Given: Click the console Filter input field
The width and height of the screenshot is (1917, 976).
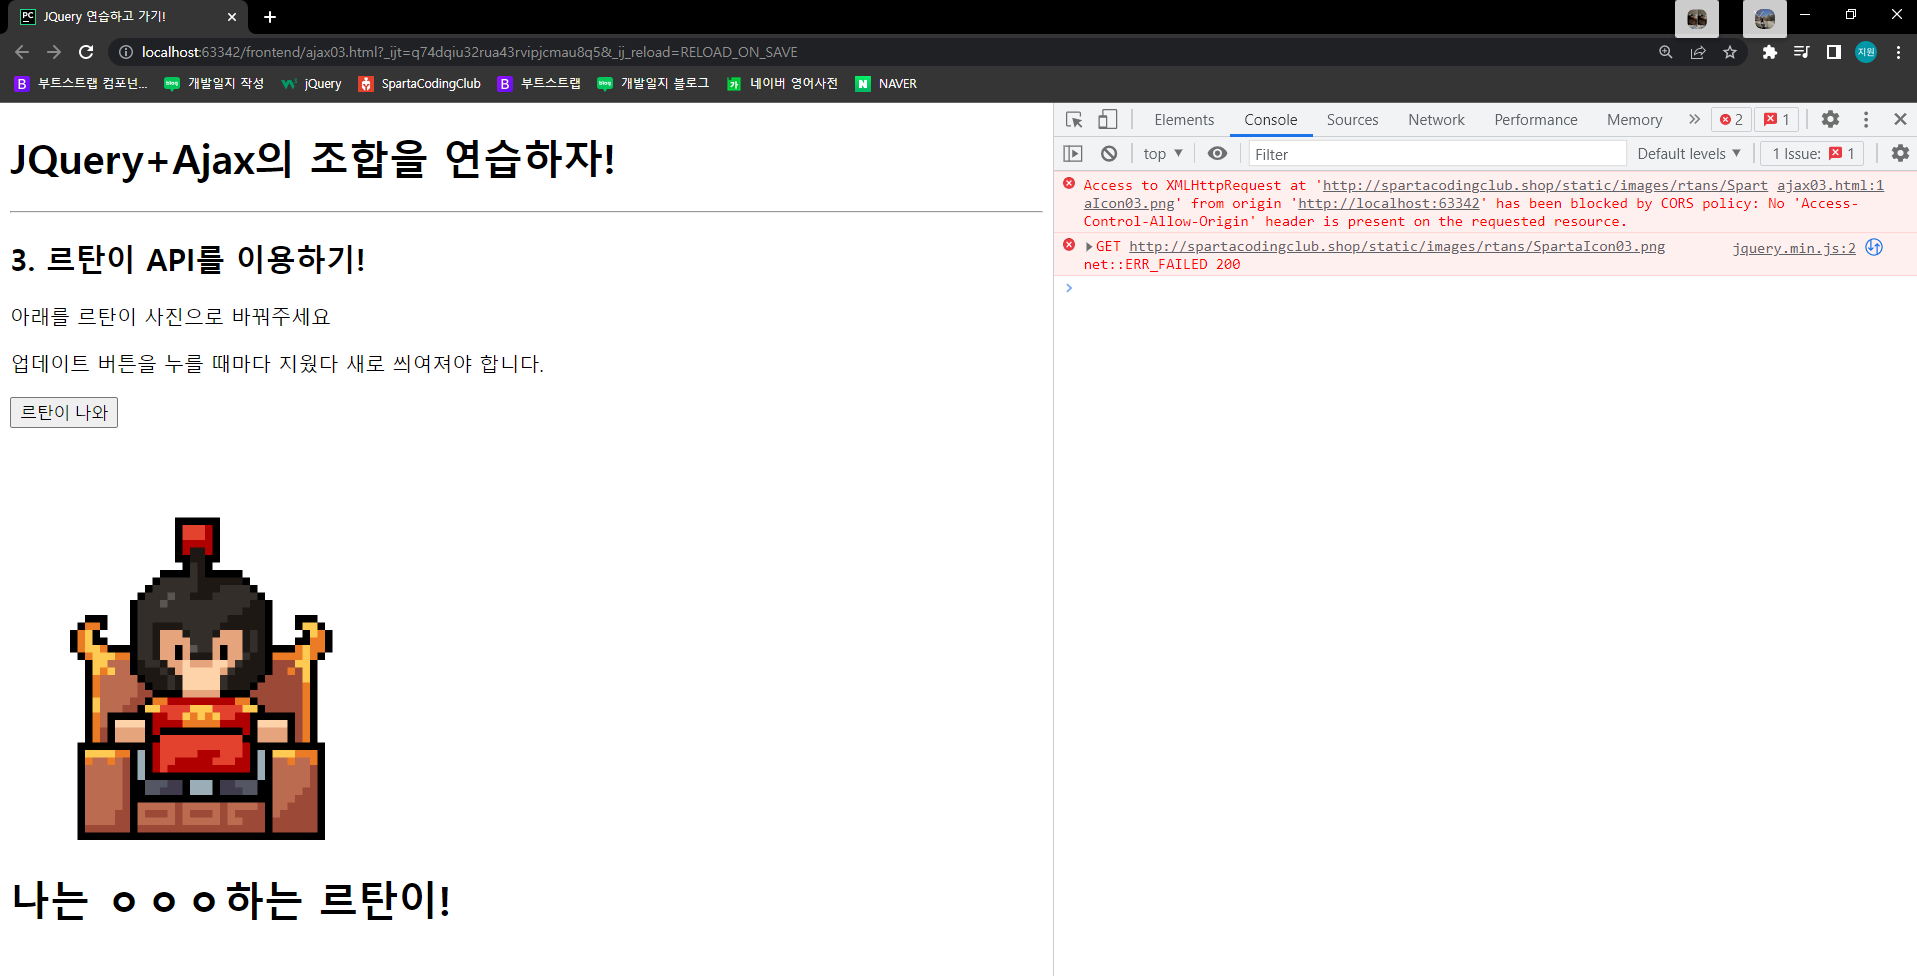Looking at the screenshot, I should [1437, 154].
